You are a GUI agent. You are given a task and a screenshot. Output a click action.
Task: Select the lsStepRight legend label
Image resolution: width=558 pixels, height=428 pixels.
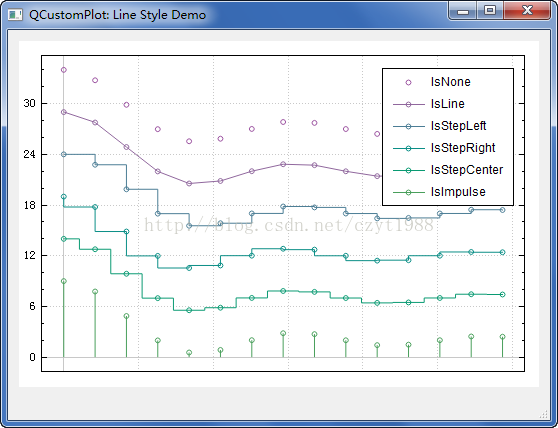coord(463,148)
